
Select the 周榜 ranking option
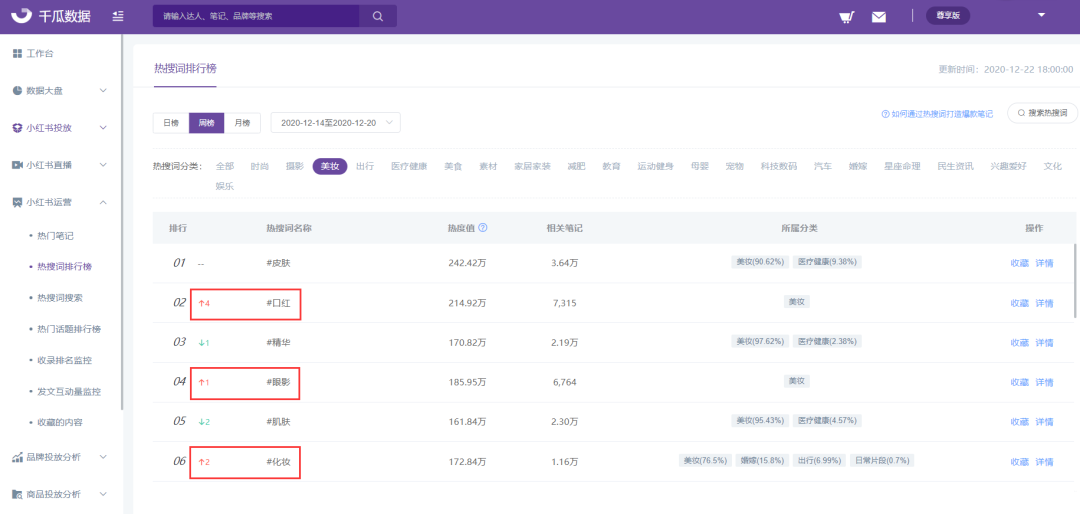tap(207, 123)
